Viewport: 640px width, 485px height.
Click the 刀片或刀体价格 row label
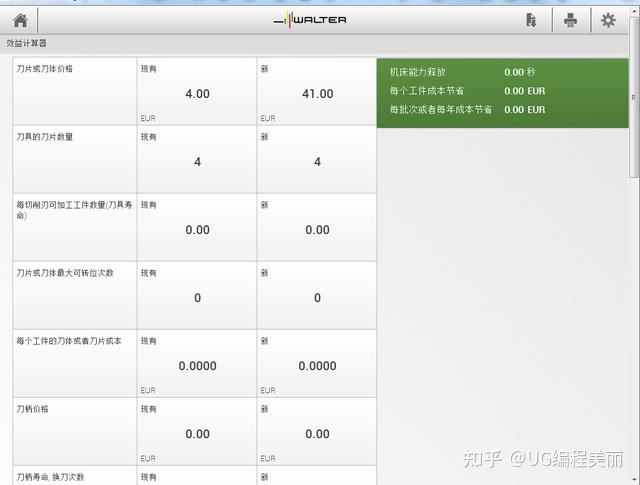coord(44,69)
